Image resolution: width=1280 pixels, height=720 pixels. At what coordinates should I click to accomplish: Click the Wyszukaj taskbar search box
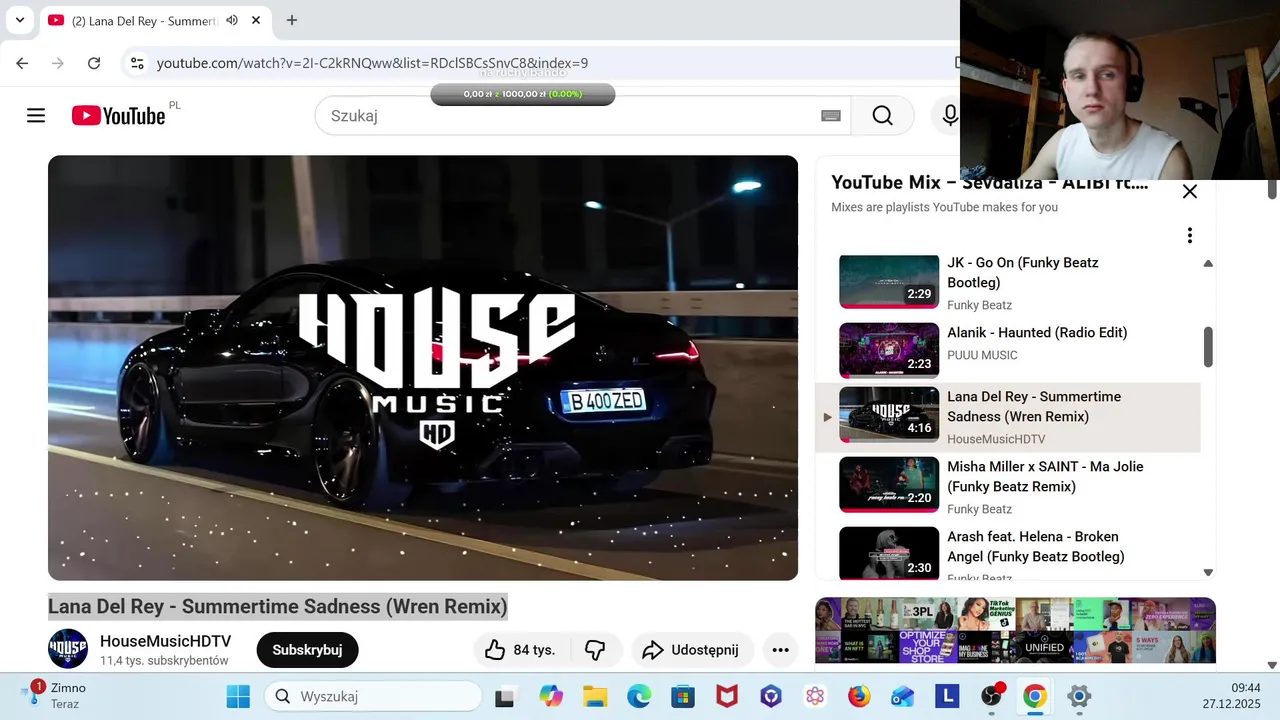pos(373,697)
